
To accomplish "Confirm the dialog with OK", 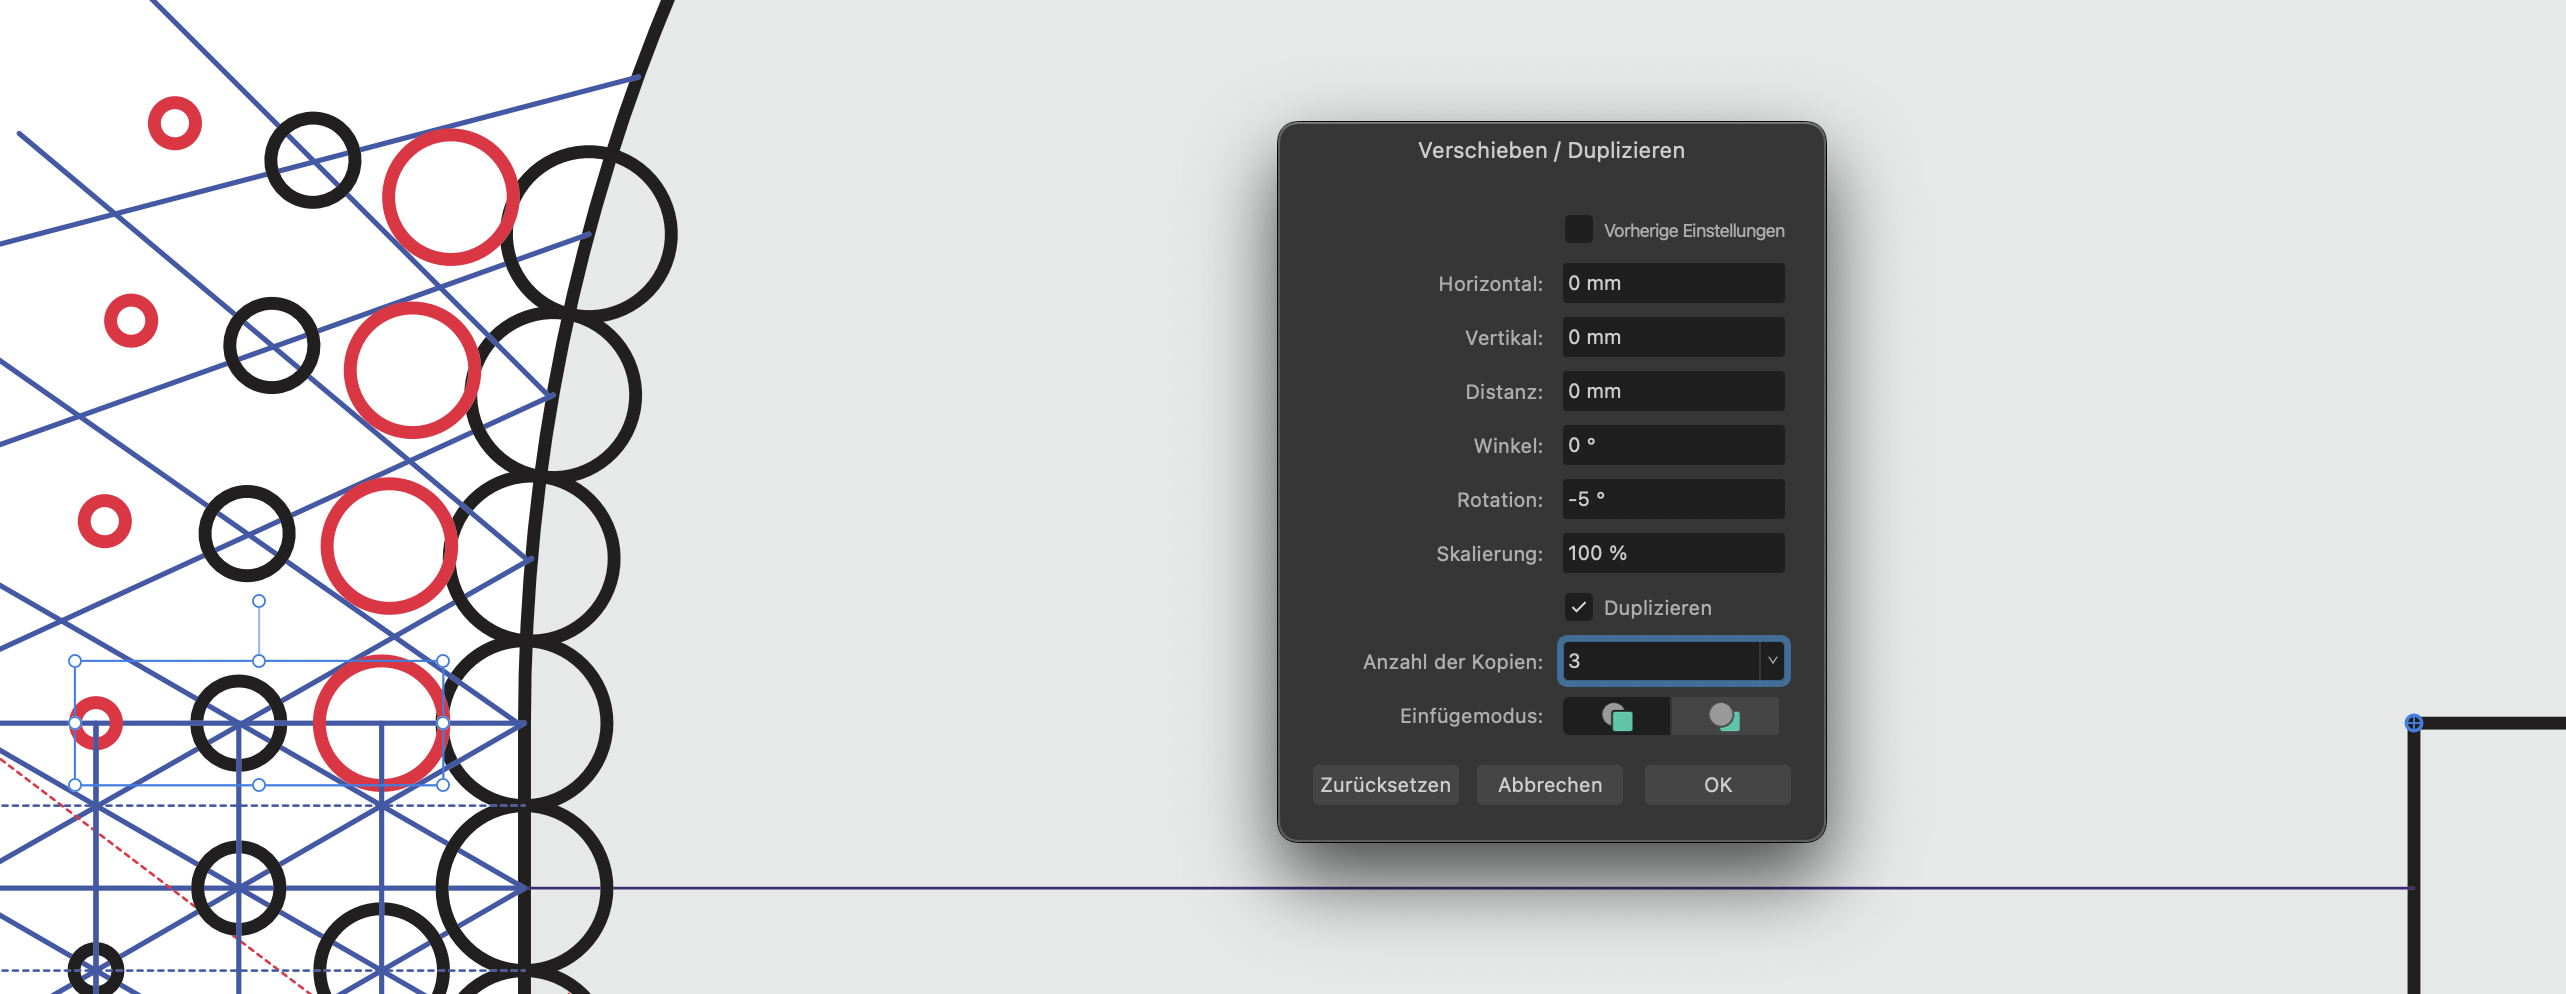I will (1717, 785).
